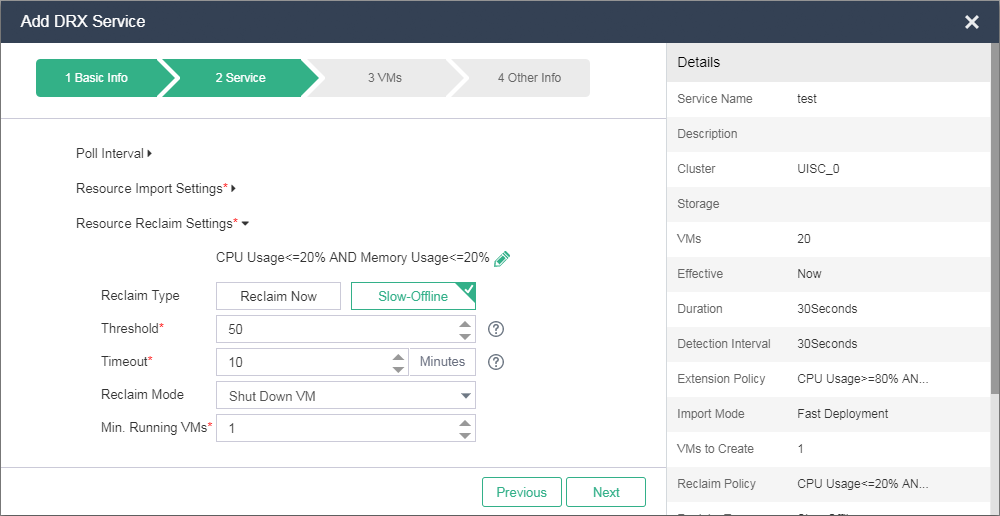Go to step 1 Basic Info

[x=97, y=78]
